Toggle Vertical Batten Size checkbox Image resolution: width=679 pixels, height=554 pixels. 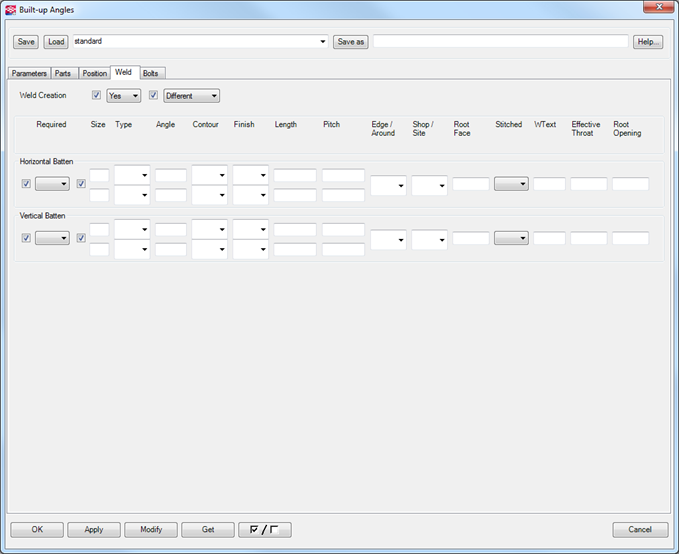[x=82, y=238]
